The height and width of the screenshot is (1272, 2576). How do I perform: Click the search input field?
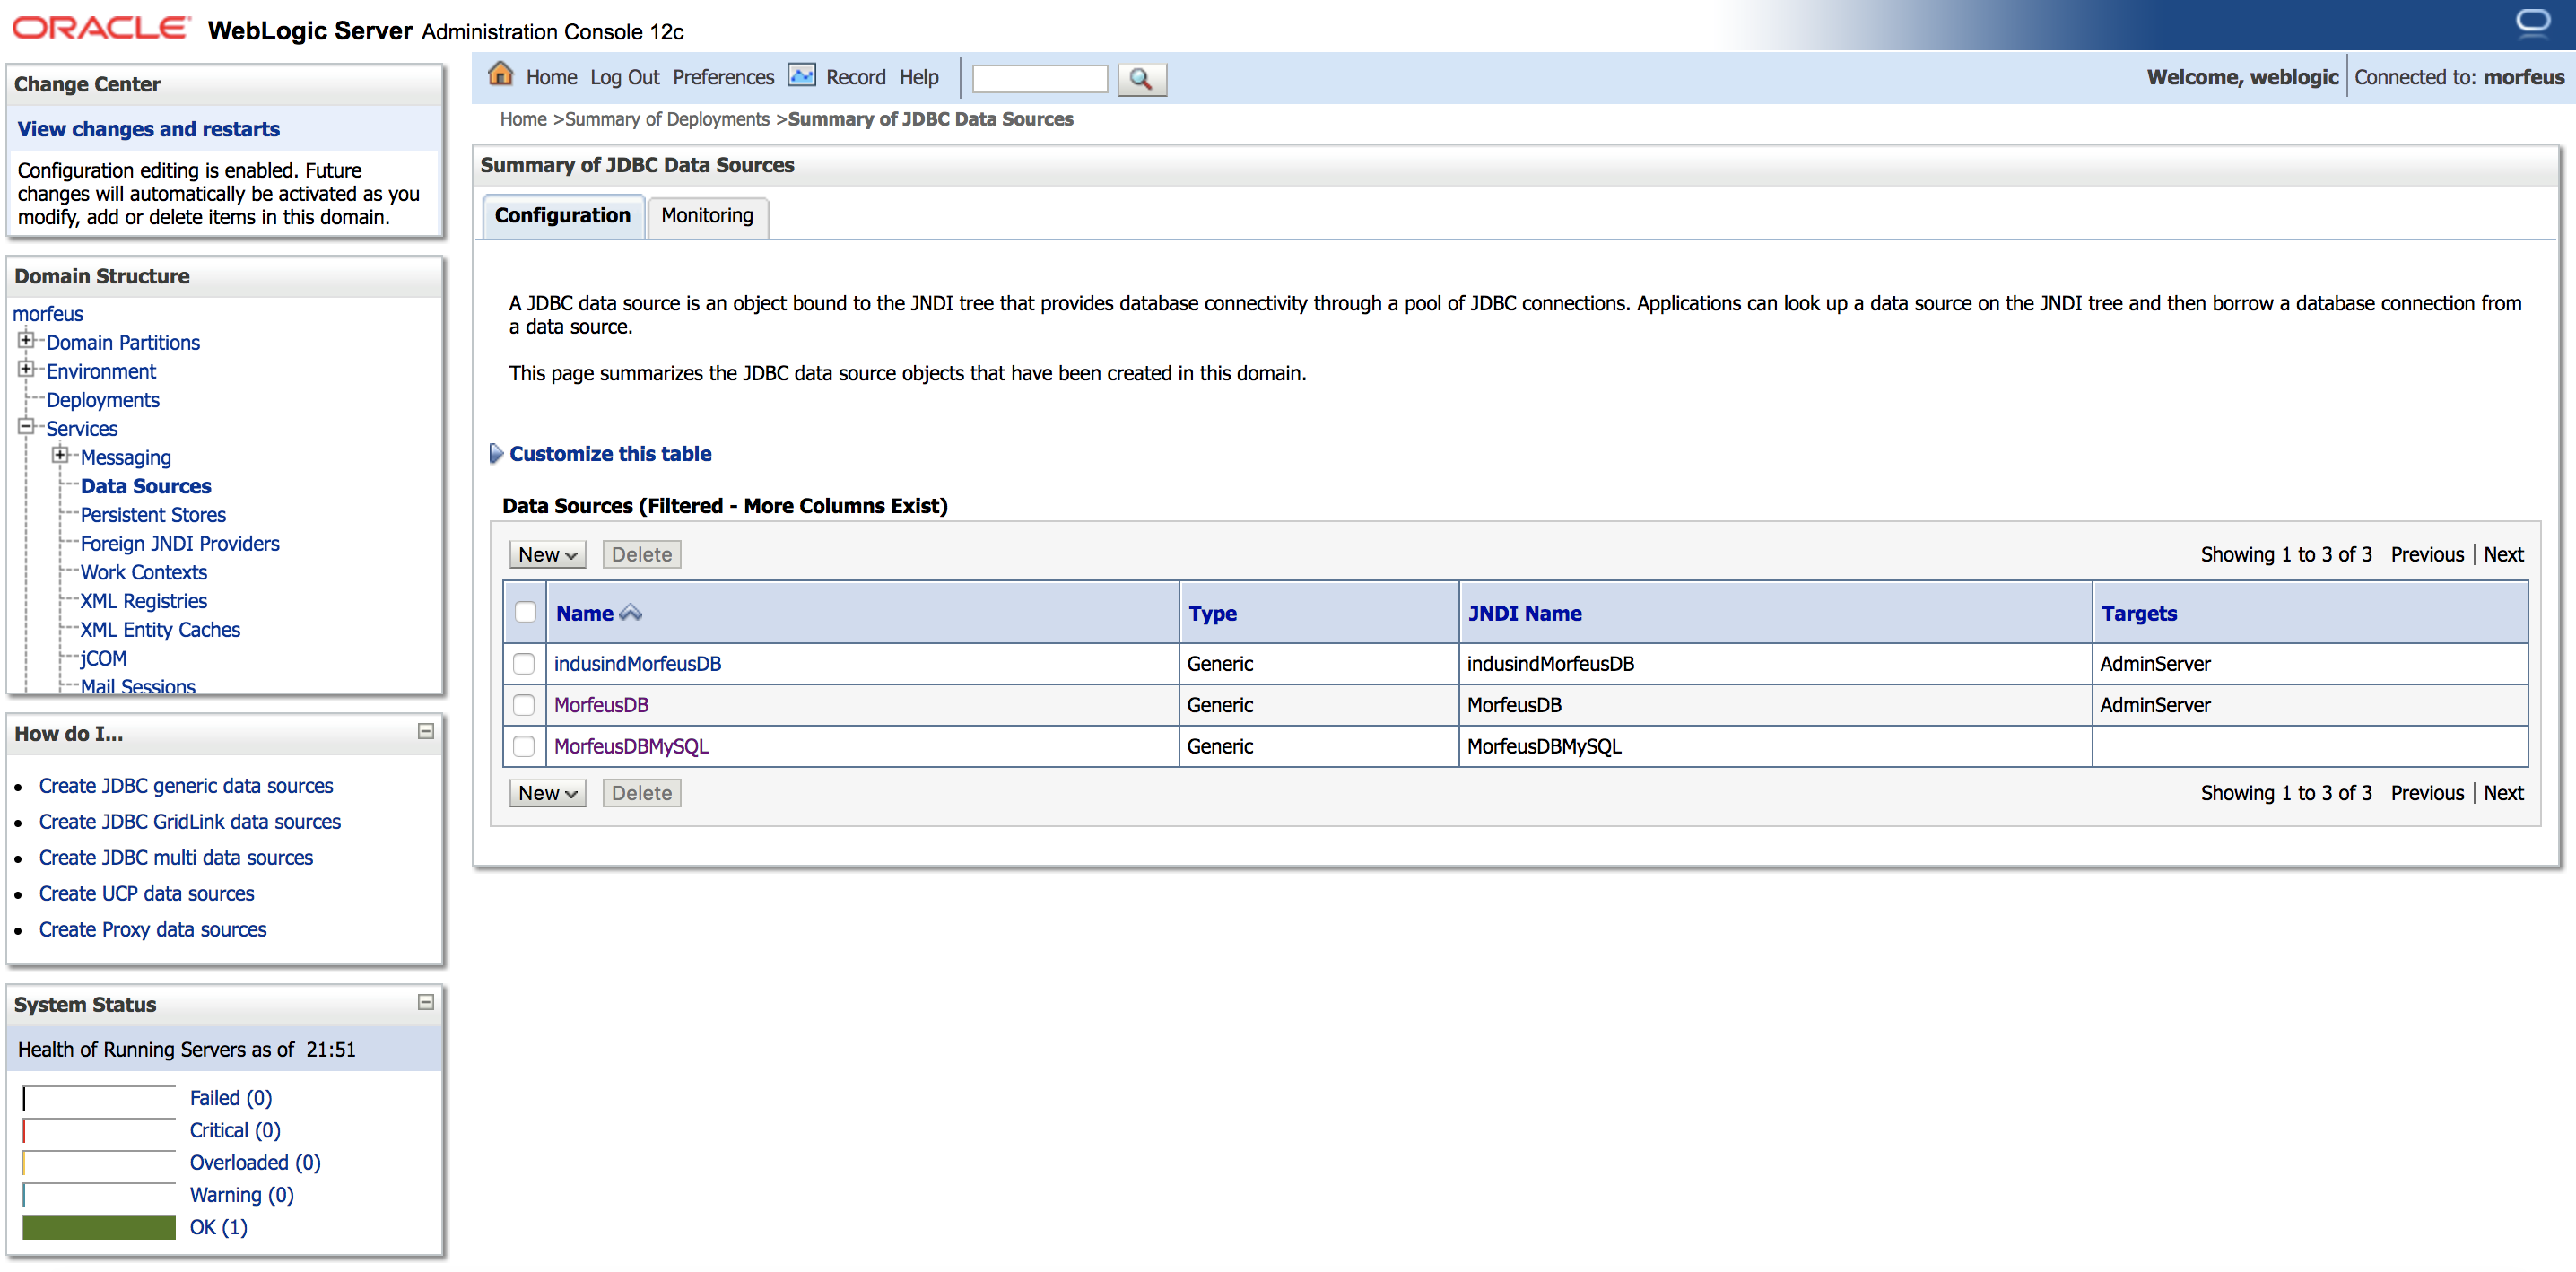(1040, 78)
